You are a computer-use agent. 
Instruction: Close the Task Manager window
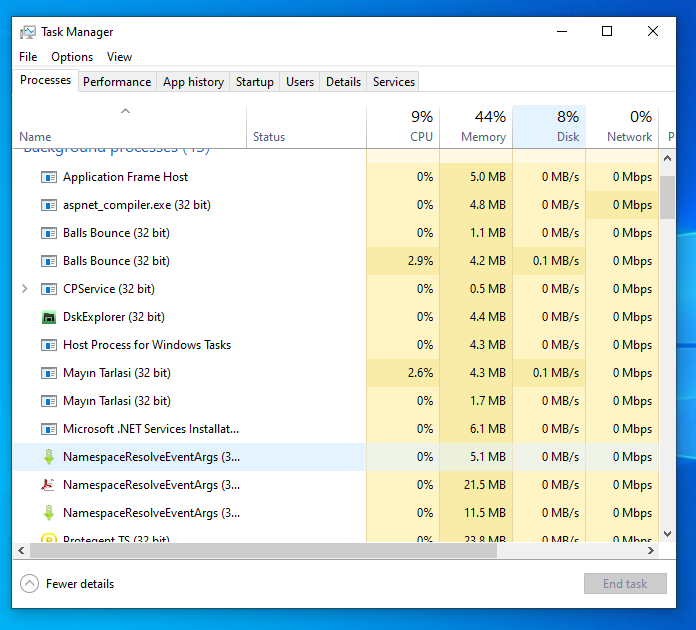[x=652, y=32]
